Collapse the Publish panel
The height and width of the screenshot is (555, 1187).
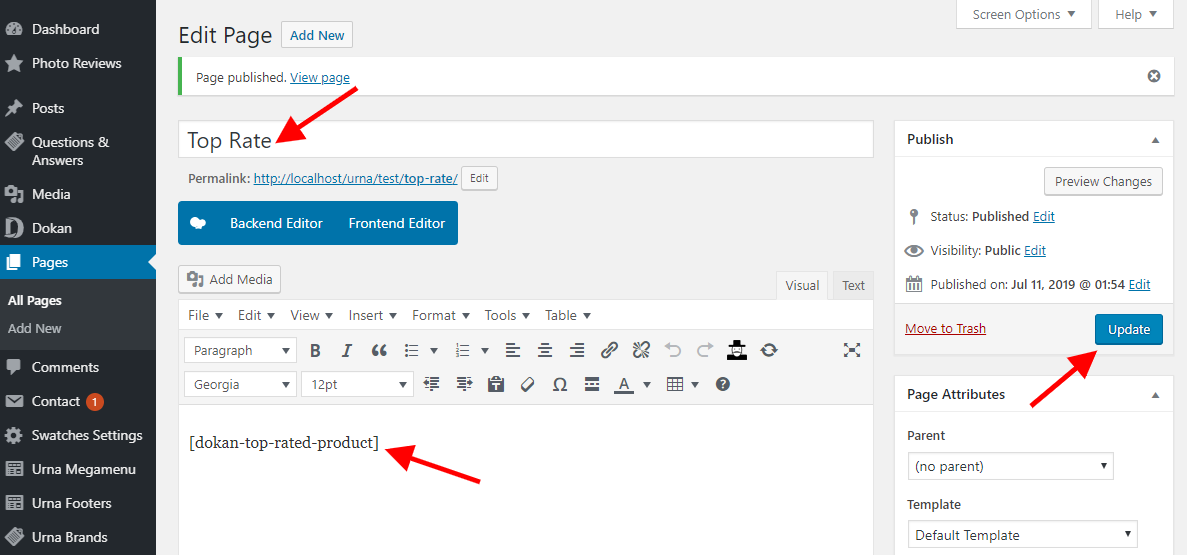point(1155,139)
